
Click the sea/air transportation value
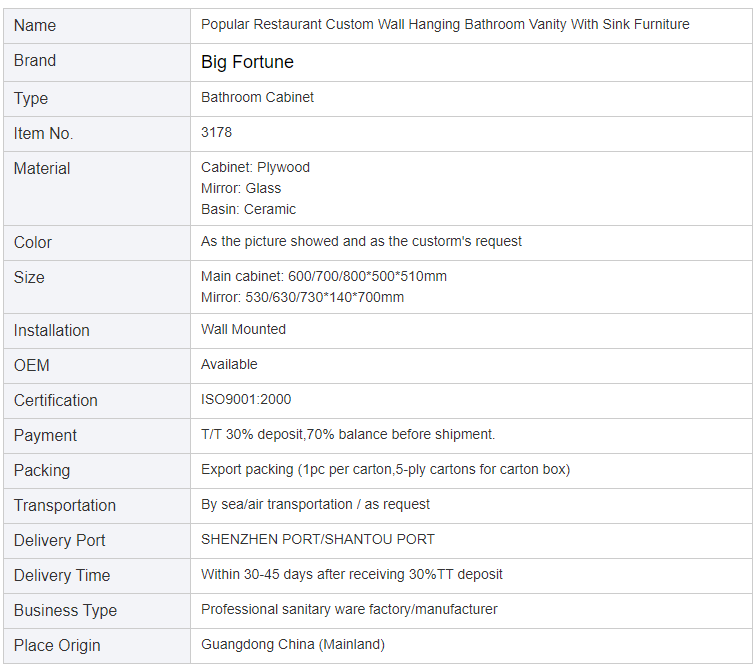(x=315, y=504)
